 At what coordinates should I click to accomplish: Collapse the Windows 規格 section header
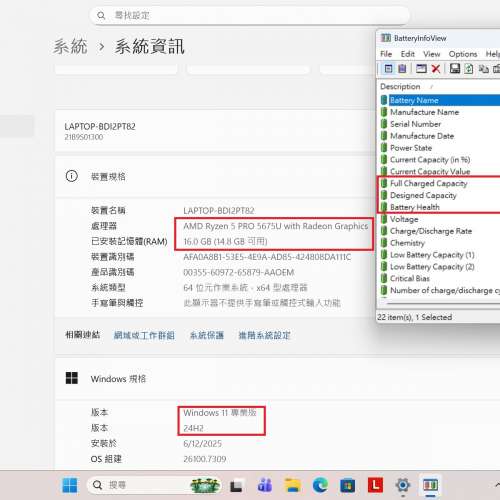[277, 378]
